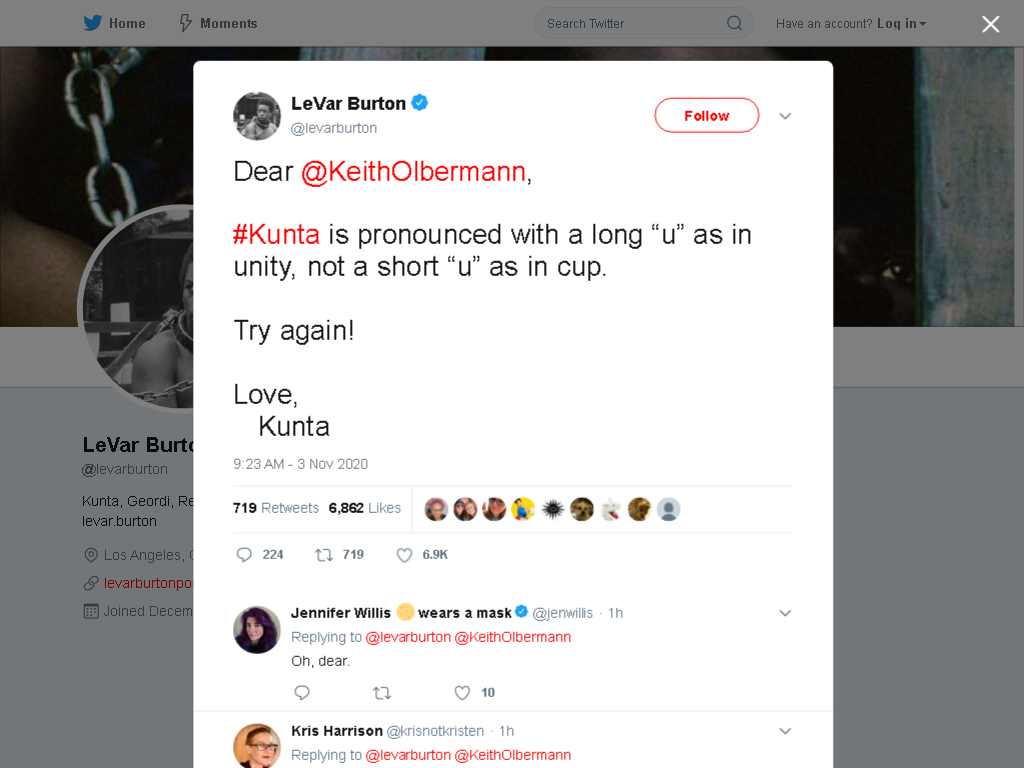View the 6,862 Likes list

pos(364,508)
